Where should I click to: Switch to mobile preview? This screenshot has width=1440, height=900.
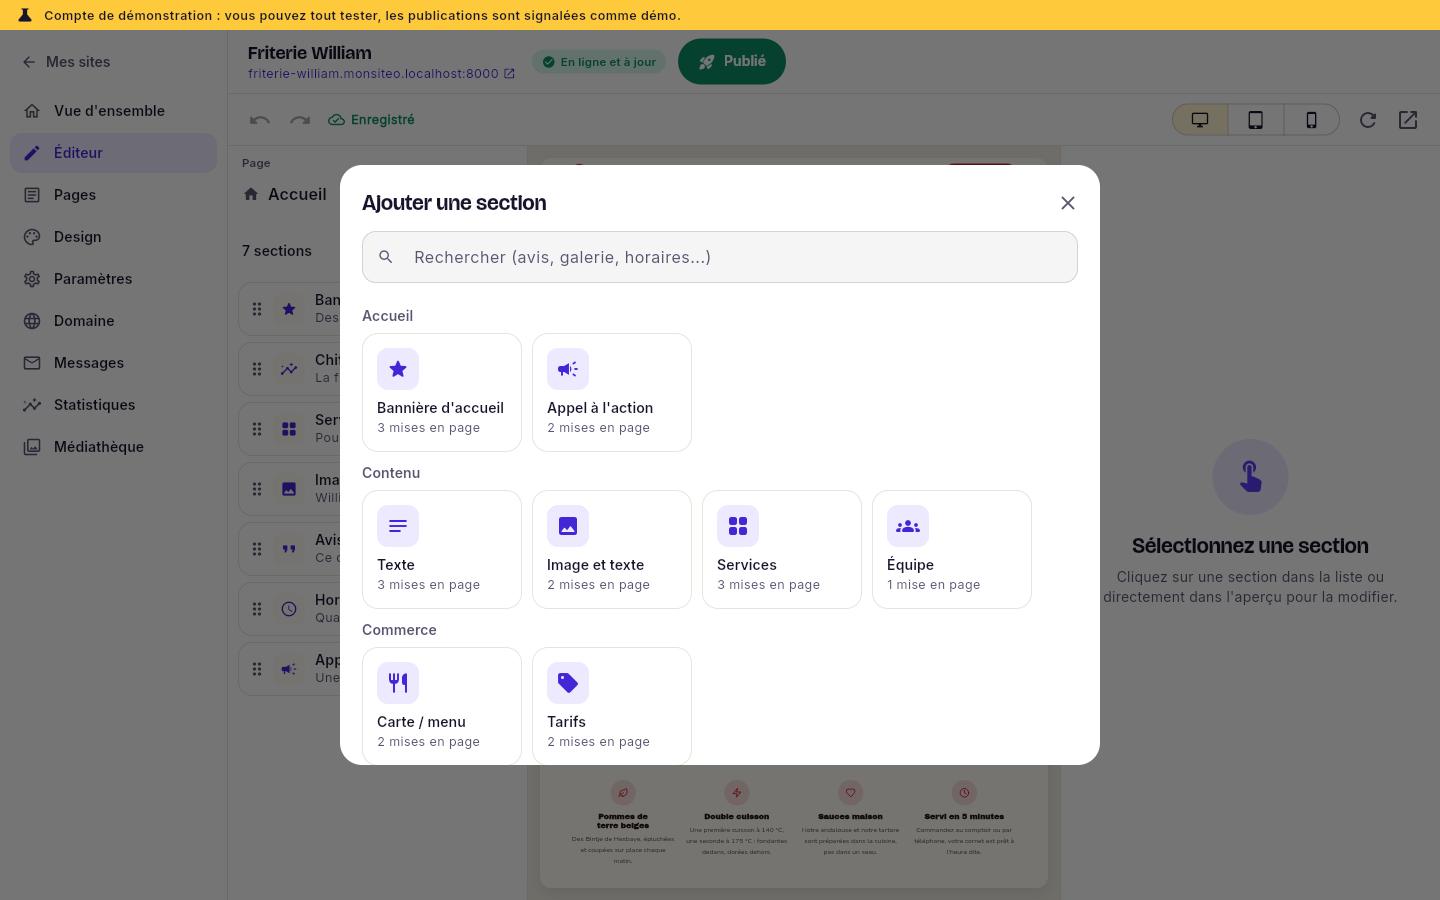[x=1312, y=120]
